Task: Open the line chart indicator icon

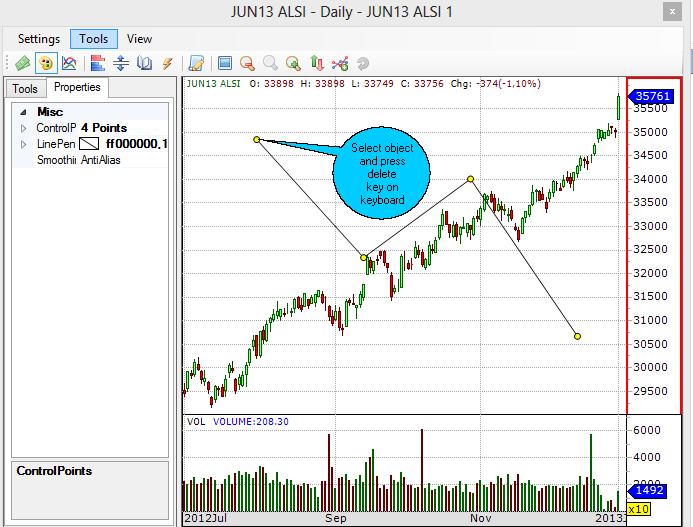Action: (x=69, y=63)
